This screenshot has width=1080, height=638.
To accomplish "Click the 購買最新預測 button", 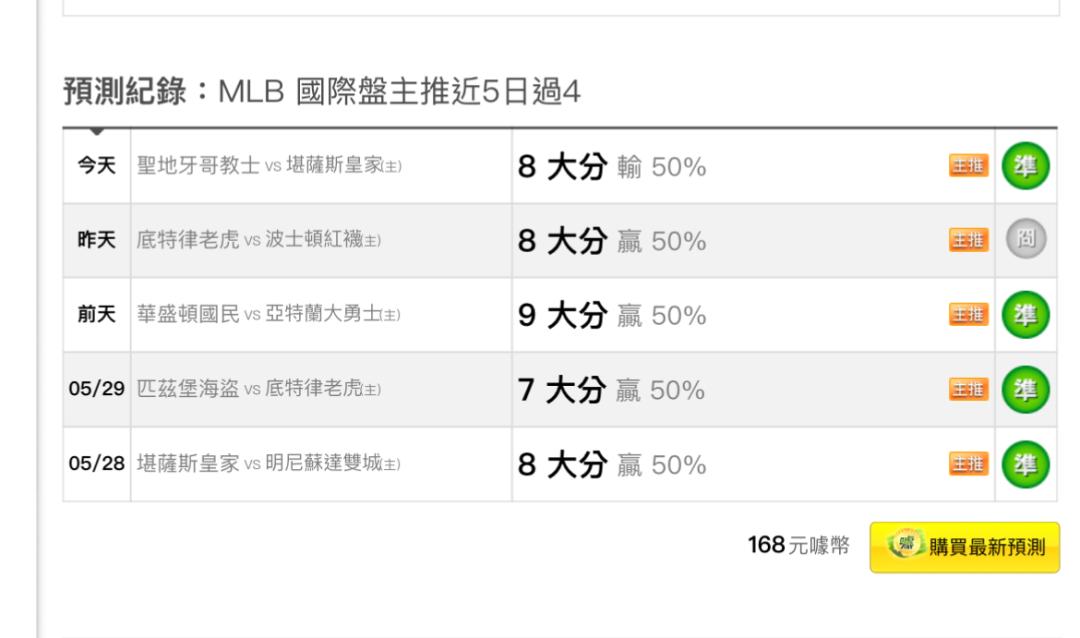I will click(964, 547).
